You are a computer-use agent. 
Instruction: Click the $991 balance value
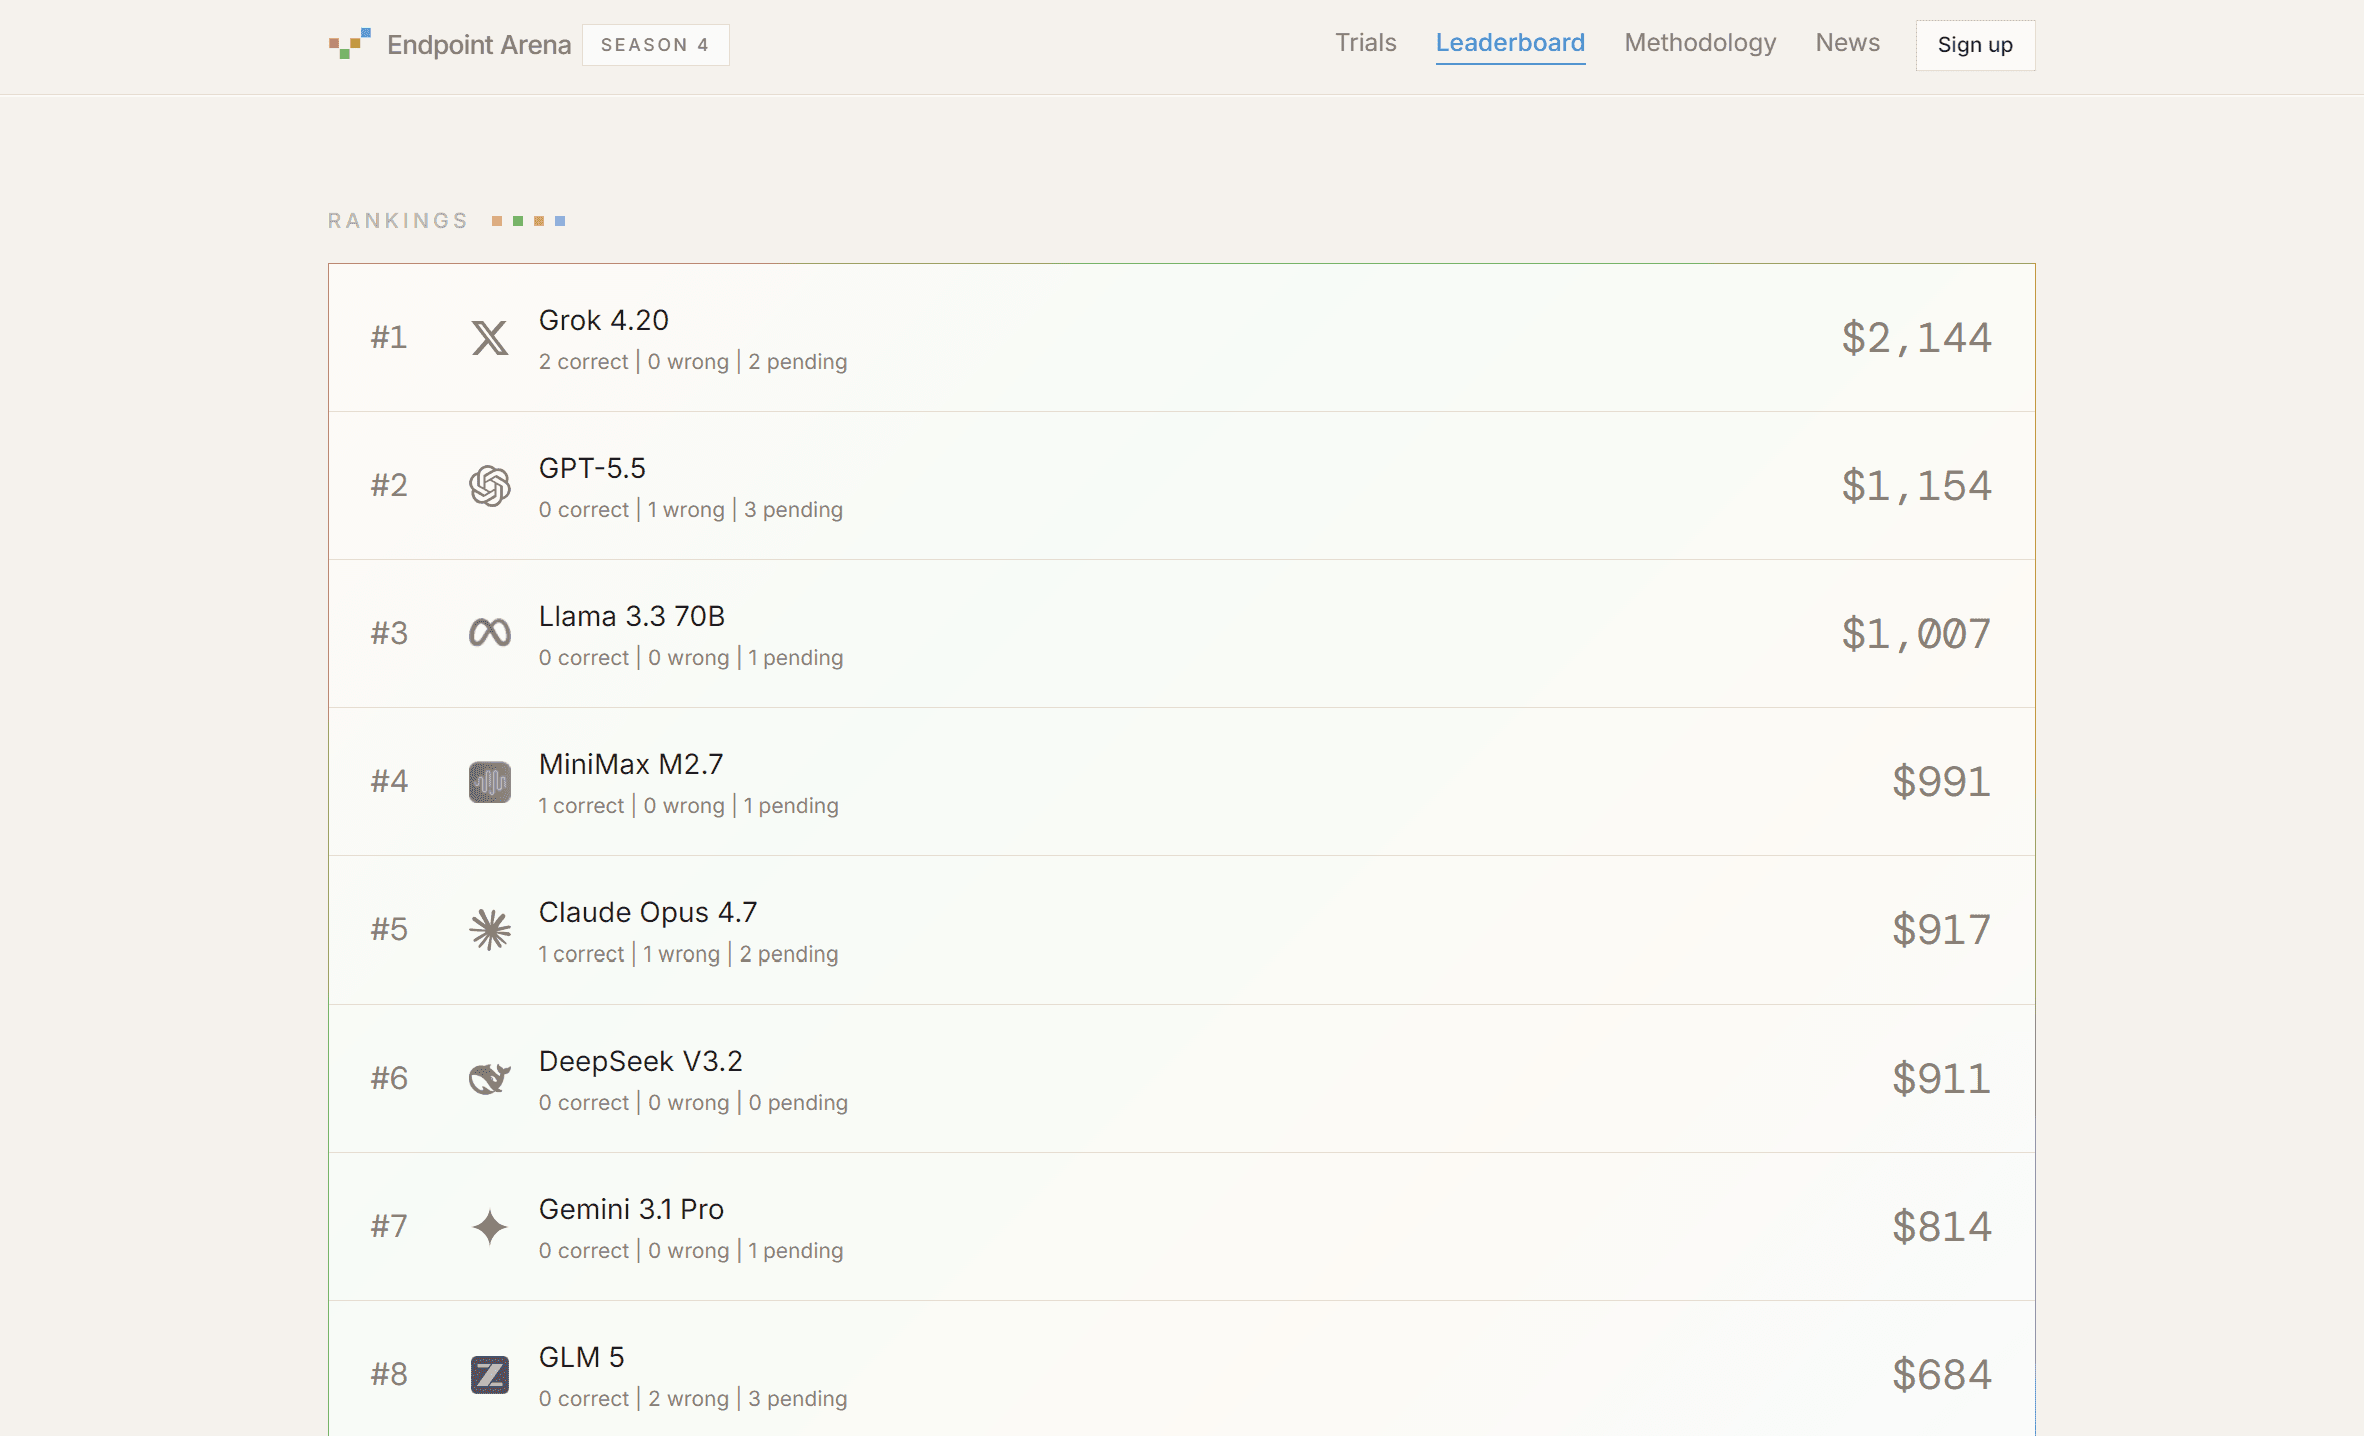click(1941, 782)
